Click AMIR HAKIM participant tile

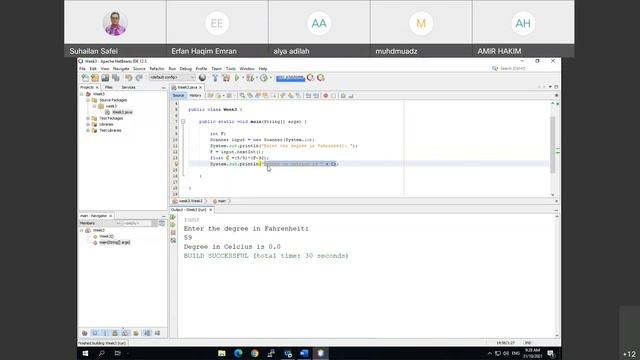[x=523, y=28]
